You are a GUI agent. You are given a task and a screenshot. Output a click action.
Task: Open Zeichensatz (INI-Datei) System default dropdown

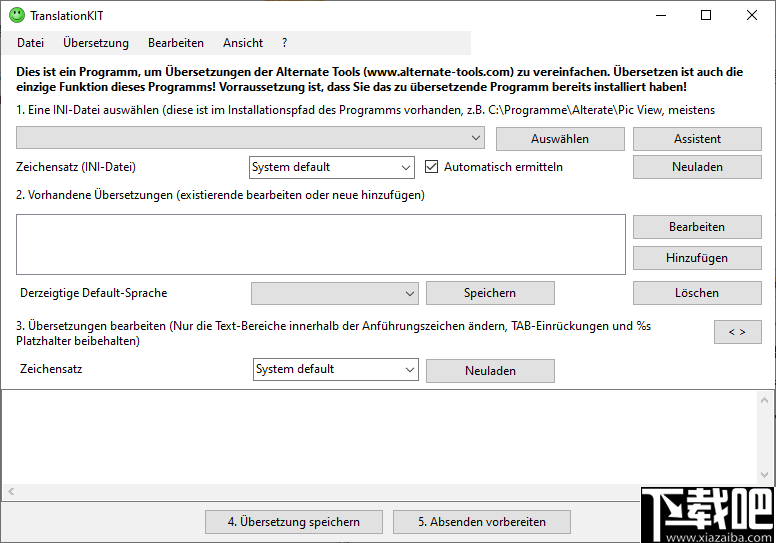332,167
